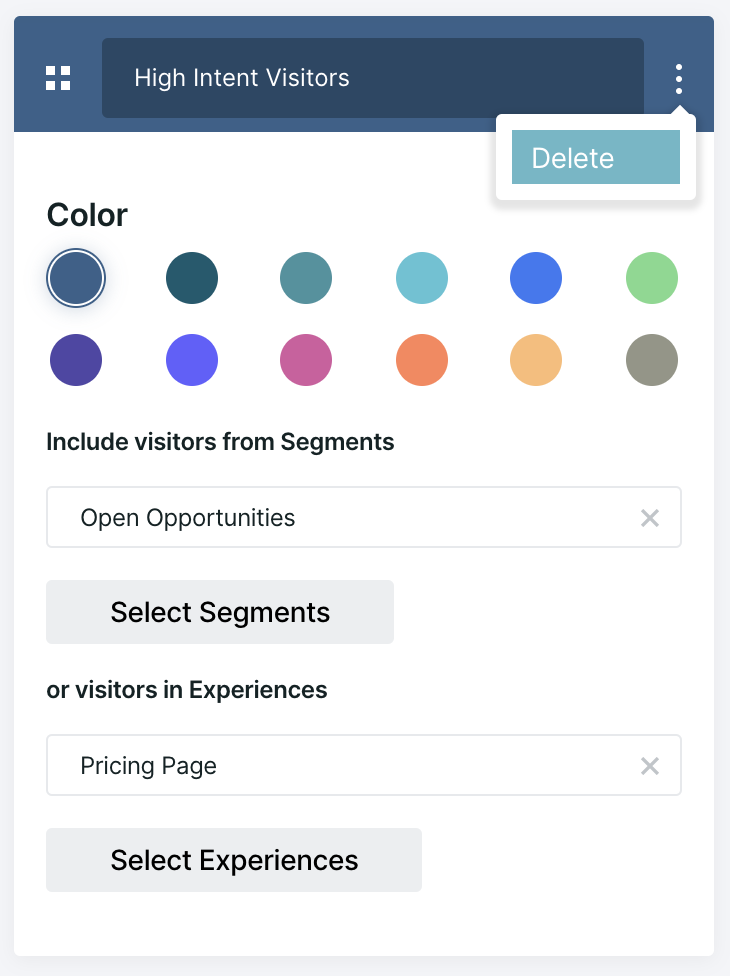
Task: Choose the light sky blue swatch
Action: point(422,278)
